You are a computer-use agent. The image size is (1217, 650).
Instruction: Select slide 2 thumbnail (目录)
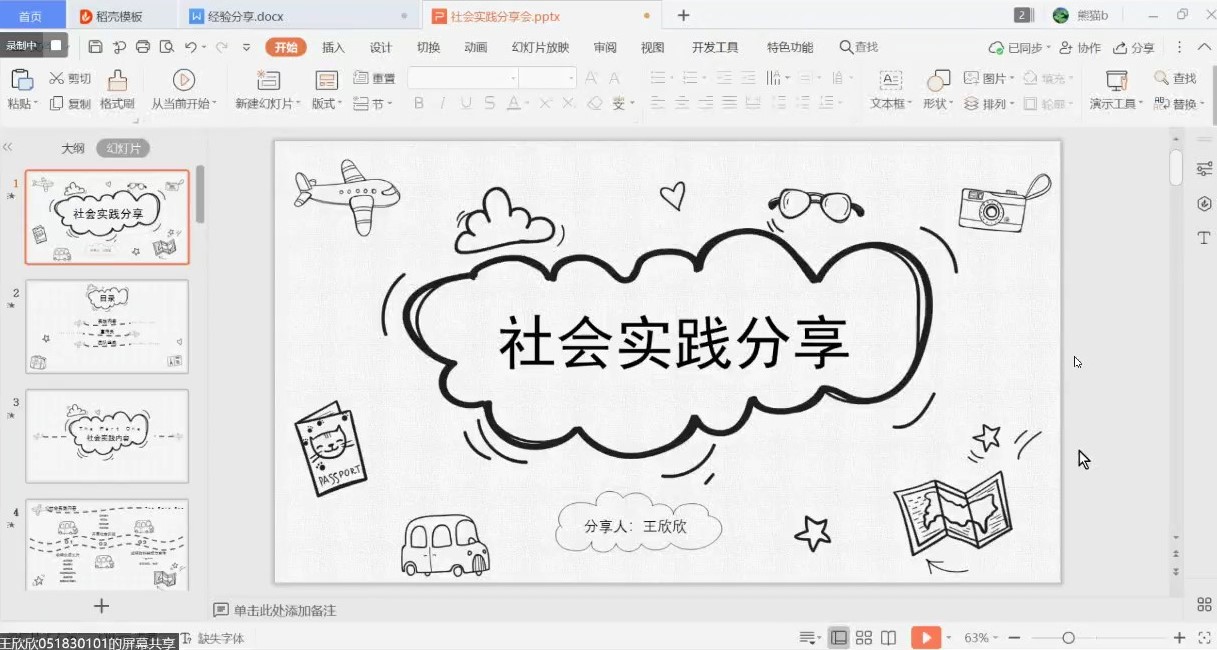coord(107,326)
